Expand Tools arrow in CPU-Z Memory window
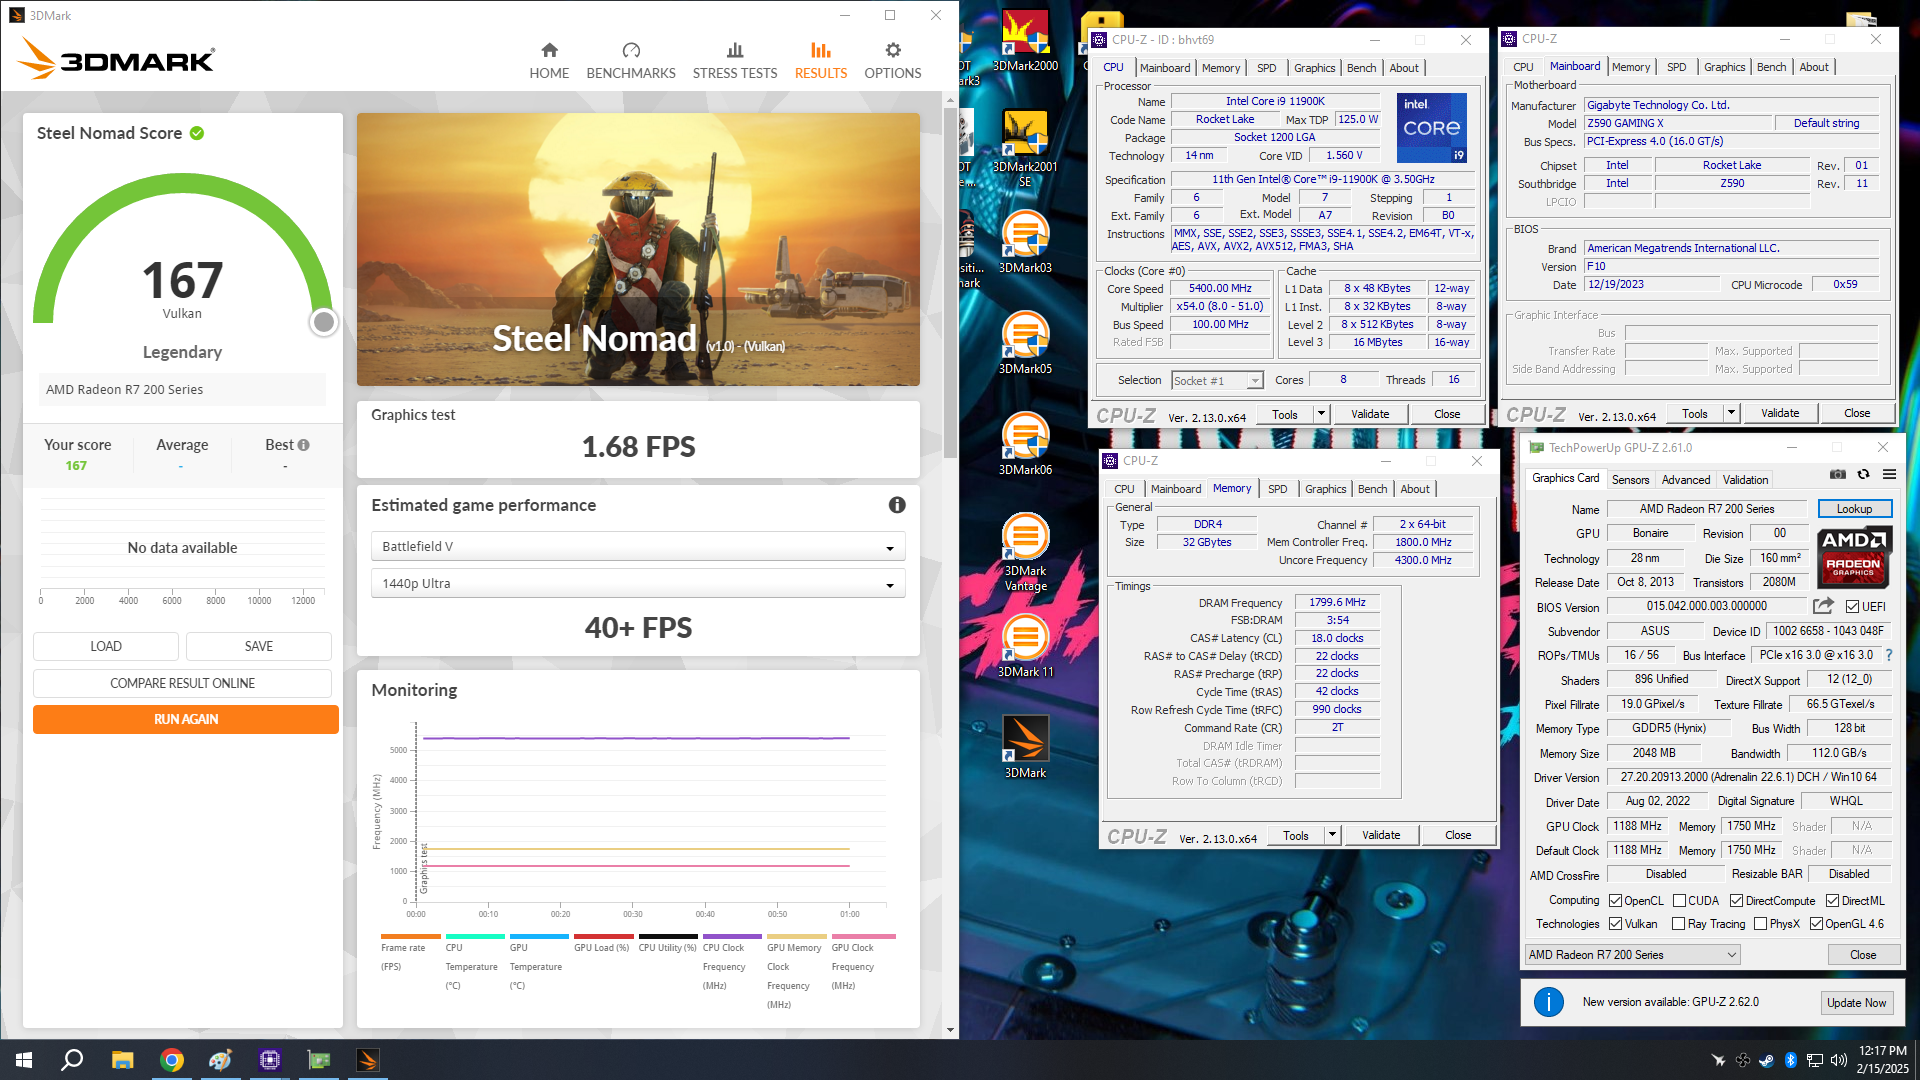The width and height of the screenshot is (1920, 1080). [1332, 835]
